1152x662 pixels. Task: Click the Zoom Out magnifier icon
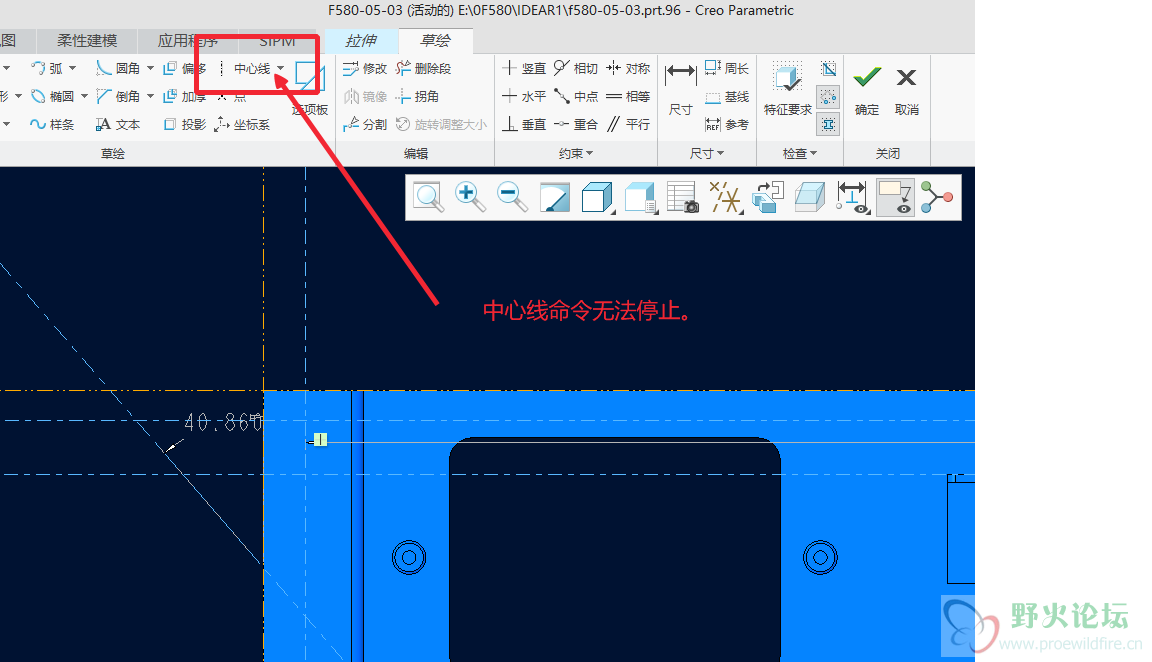coord(512,197)
